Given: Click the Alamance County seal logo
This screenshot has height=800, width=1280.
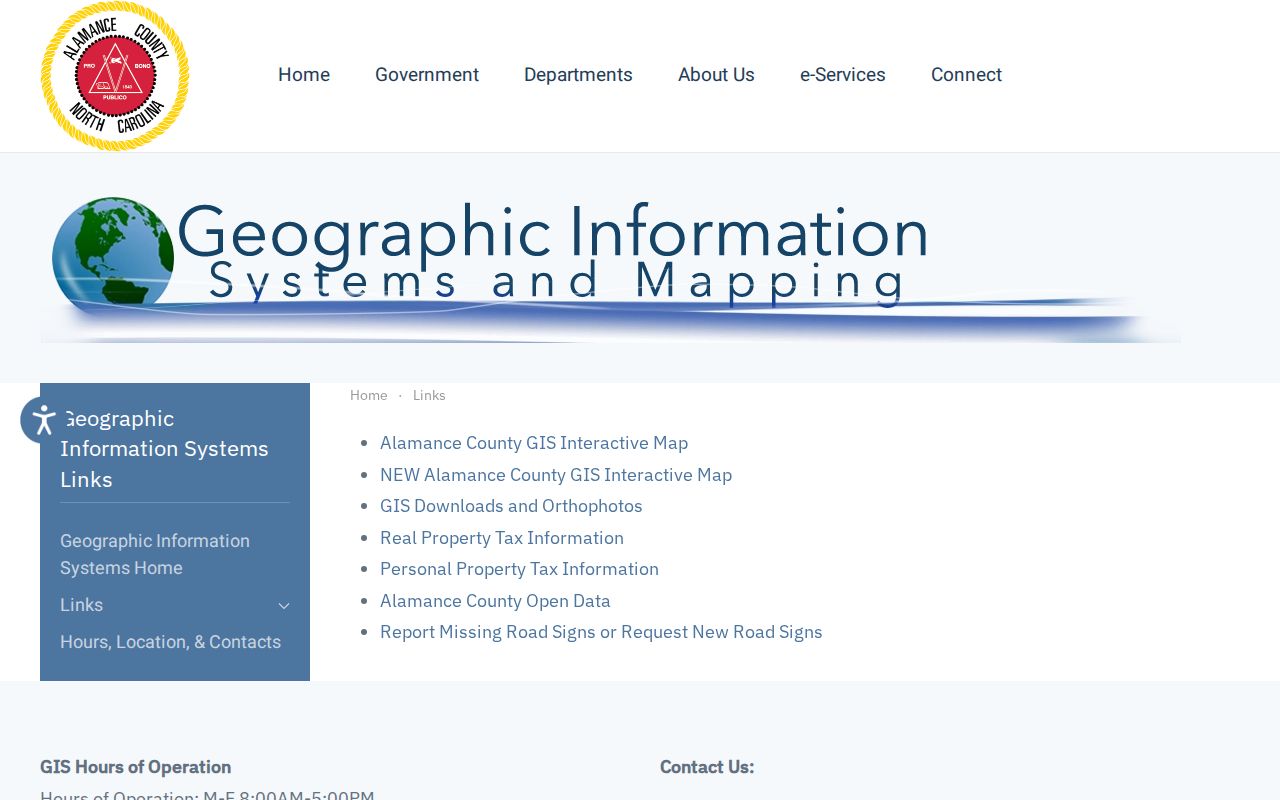Looking at the screenshot, I should coord(115,76).
